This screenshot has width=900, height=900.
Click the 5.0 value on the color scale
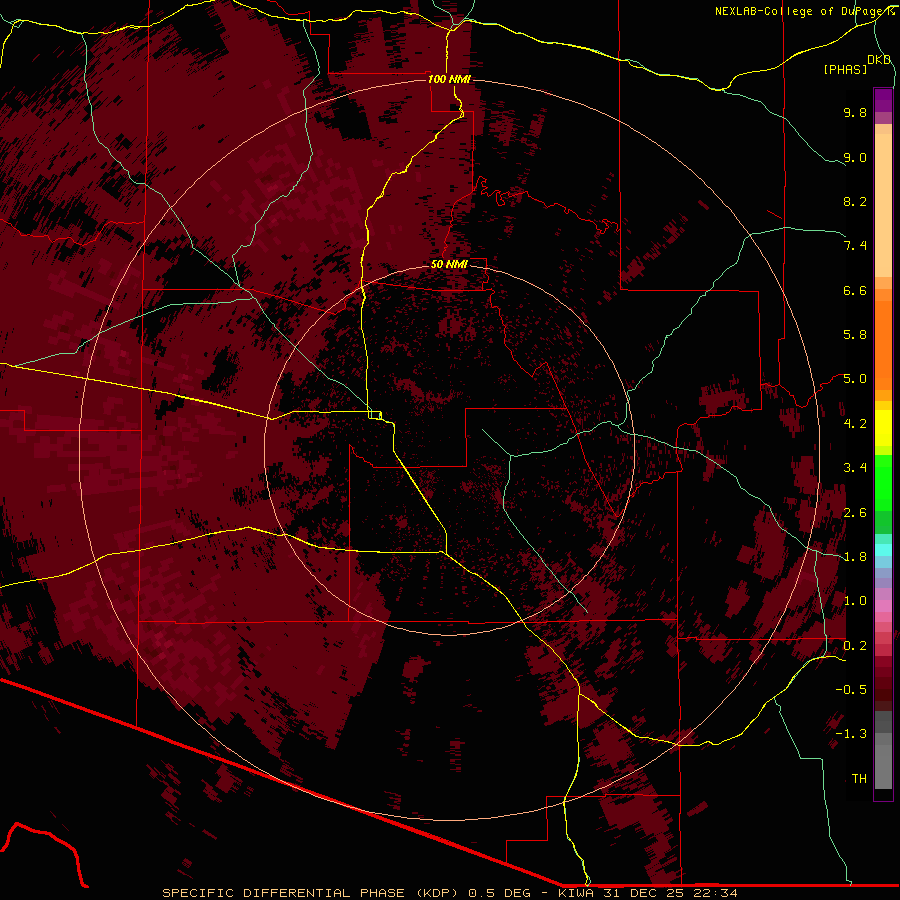click(855, 379)
